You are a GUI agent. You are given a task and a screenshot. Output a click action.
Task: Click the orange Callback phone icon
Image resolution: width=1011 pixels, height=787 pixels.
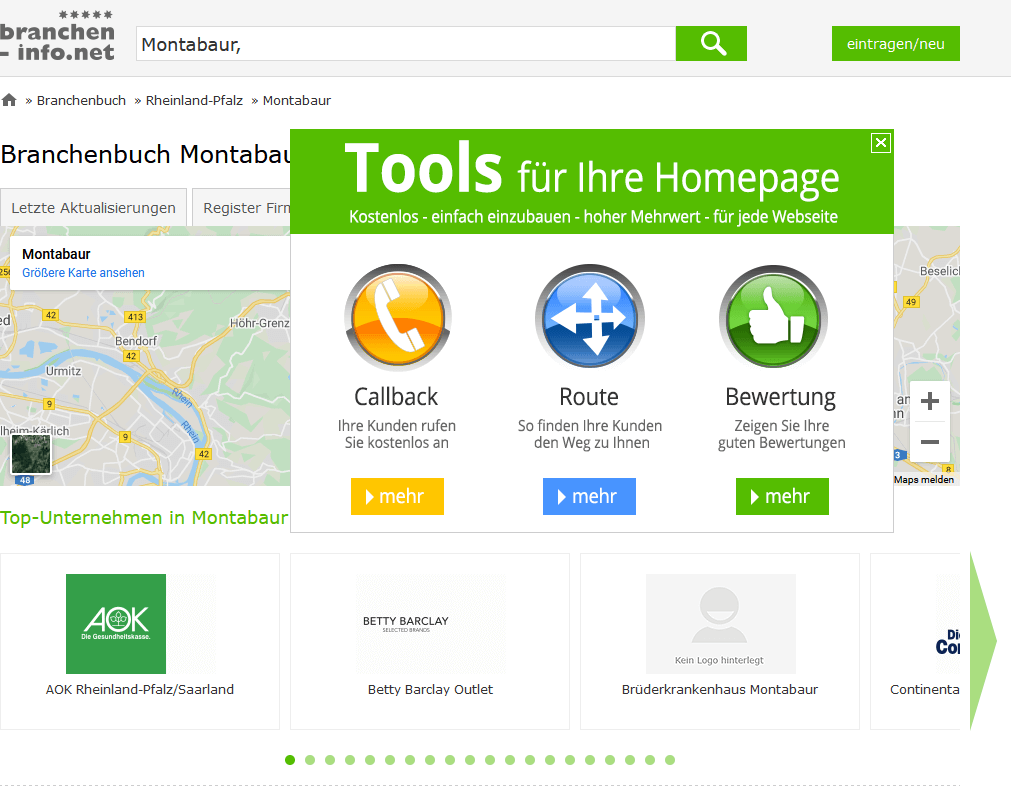tap(397, 318)
